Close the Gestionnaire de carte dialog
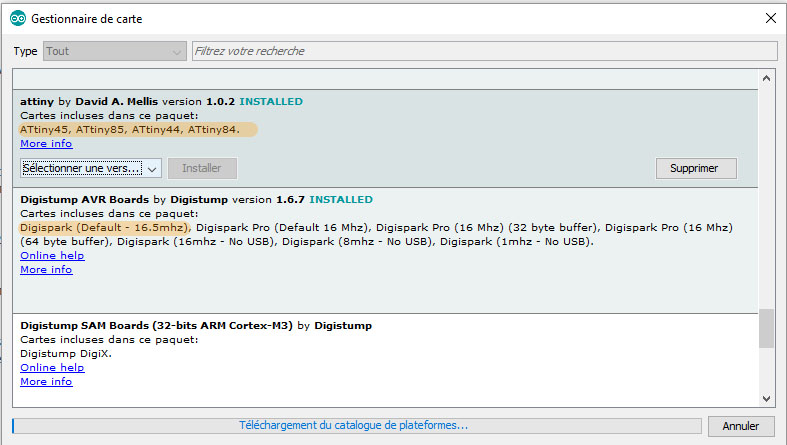Screen dimensions: 787x445 tap(771, 18)
